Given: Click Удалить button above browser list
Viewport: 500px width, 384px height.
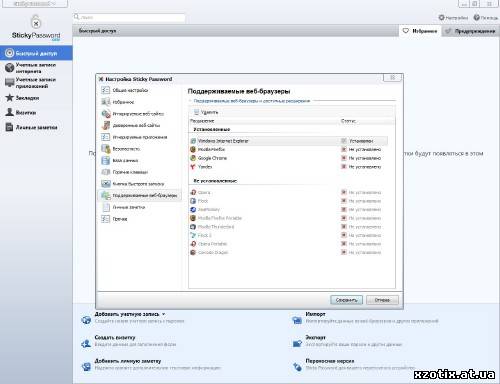Looking at the screenshot, I should pyautogui.click(x=206, y=112).
